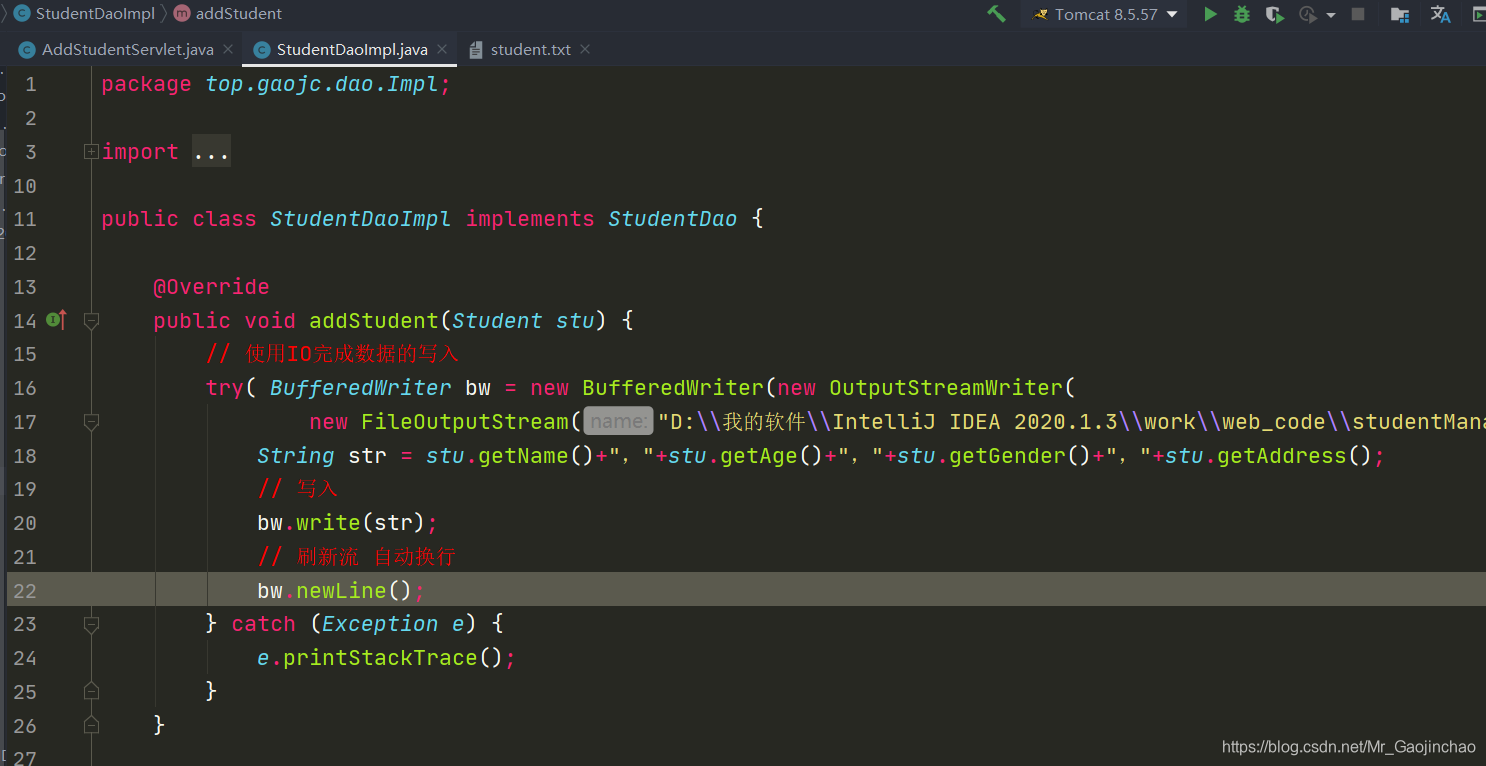Click the addStudent method name on line 14
Screen dimensions: 1486x766
point(374,321)
